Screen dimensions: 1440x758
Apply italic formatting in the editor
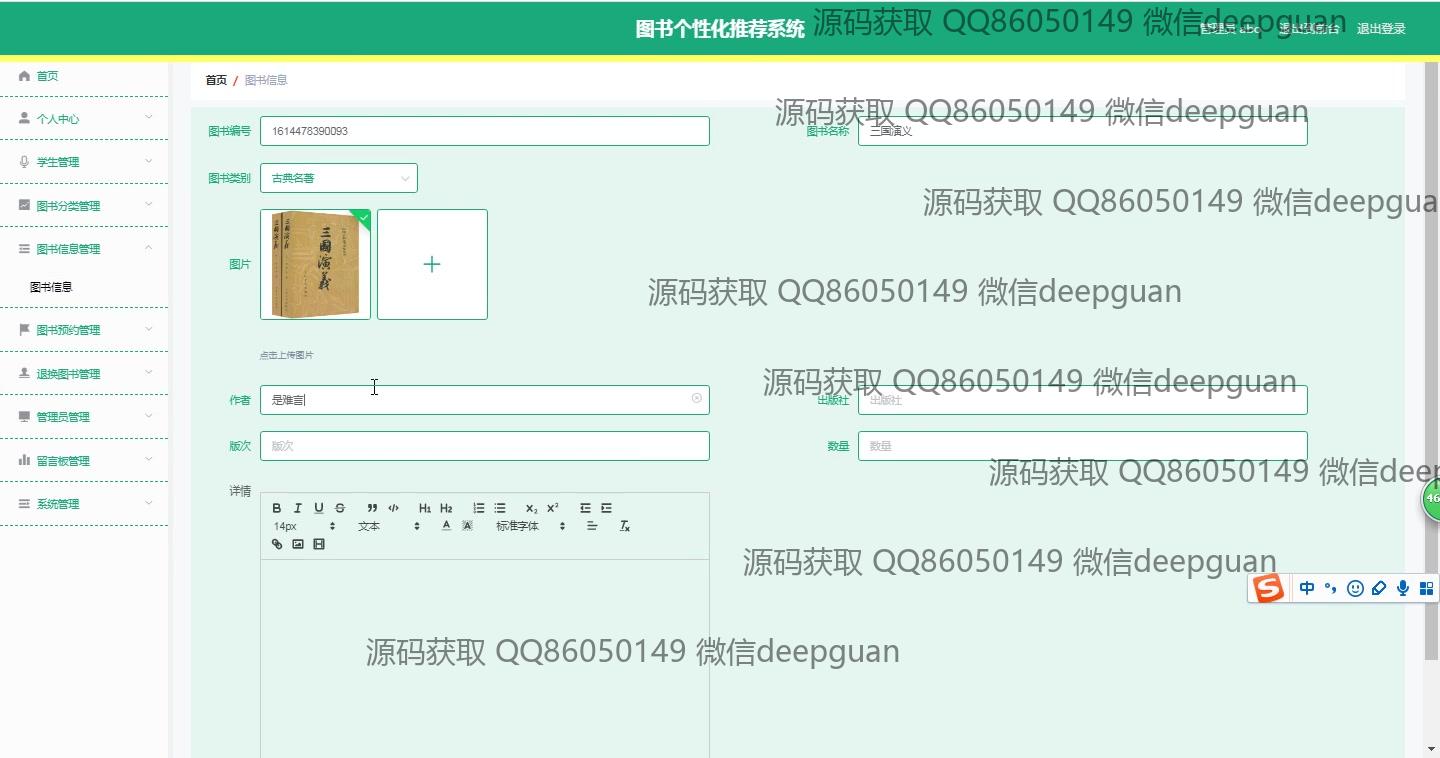(297, 508)
